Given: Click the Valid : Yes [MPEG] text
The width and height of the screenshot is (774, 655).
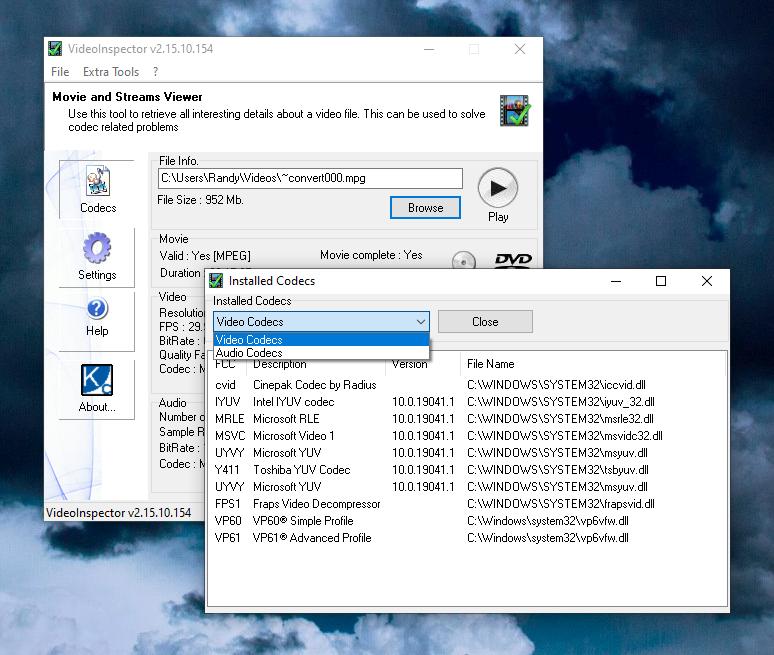Looking at the screenshot, I should pyautogui.click(x=205, y=256).
